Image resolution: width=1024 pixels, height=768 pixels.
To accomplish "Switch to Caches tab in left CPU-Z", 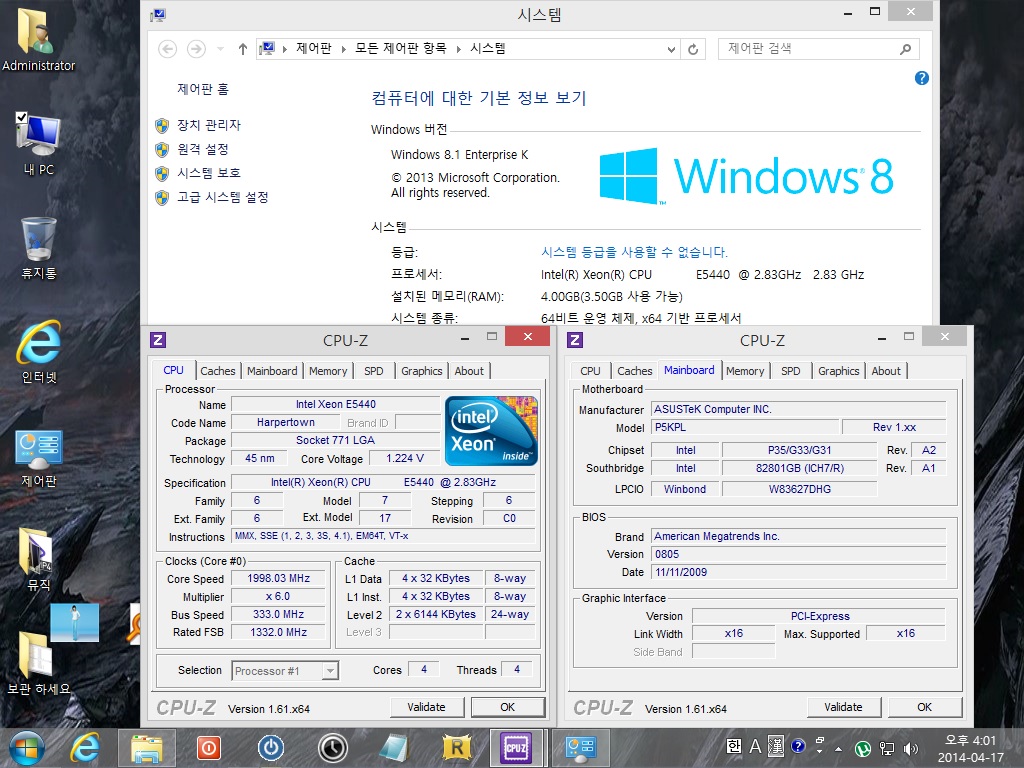I will (x=217, y=371).
